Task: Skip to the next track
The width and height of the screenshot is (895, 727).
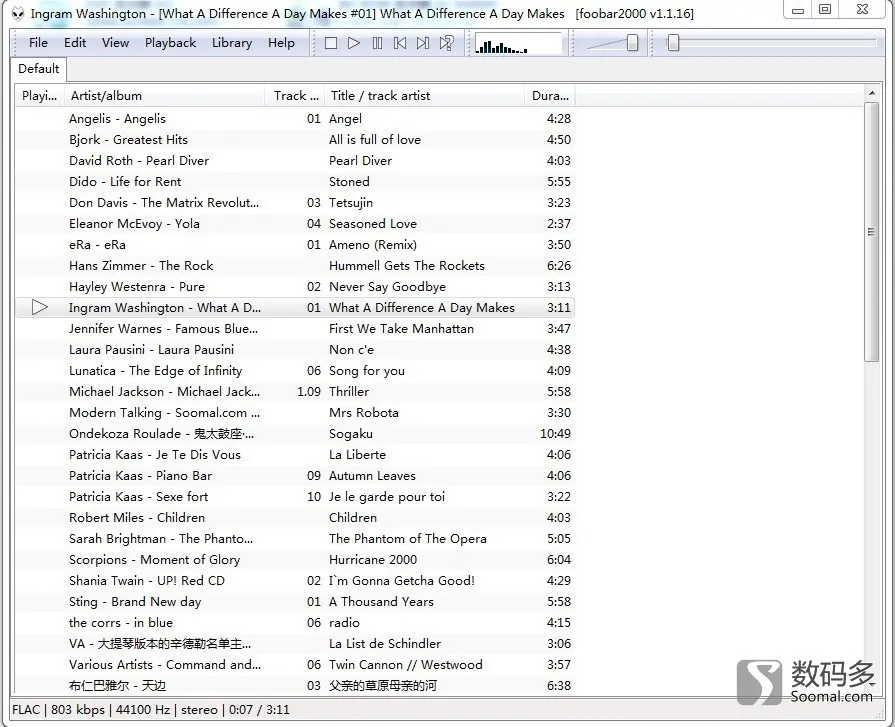Action: (x=423, y=43)
